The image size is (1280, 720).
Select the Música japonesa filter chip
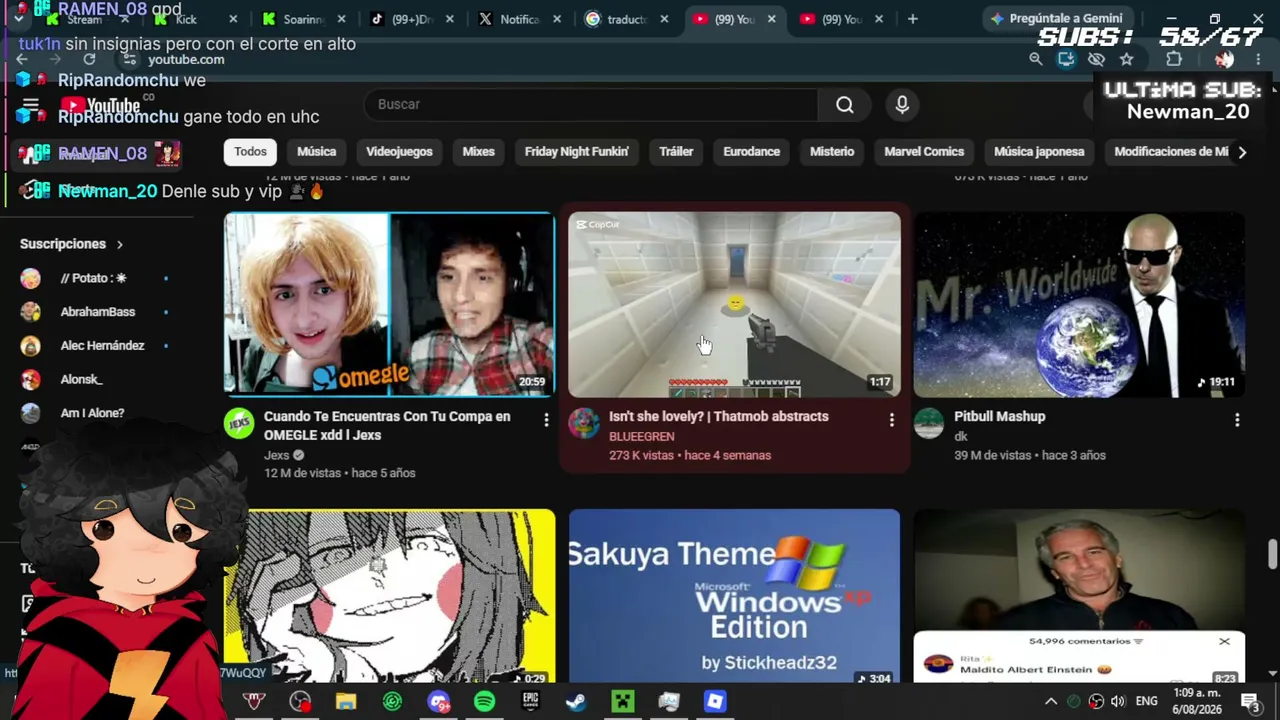(x=1039, y=152)
